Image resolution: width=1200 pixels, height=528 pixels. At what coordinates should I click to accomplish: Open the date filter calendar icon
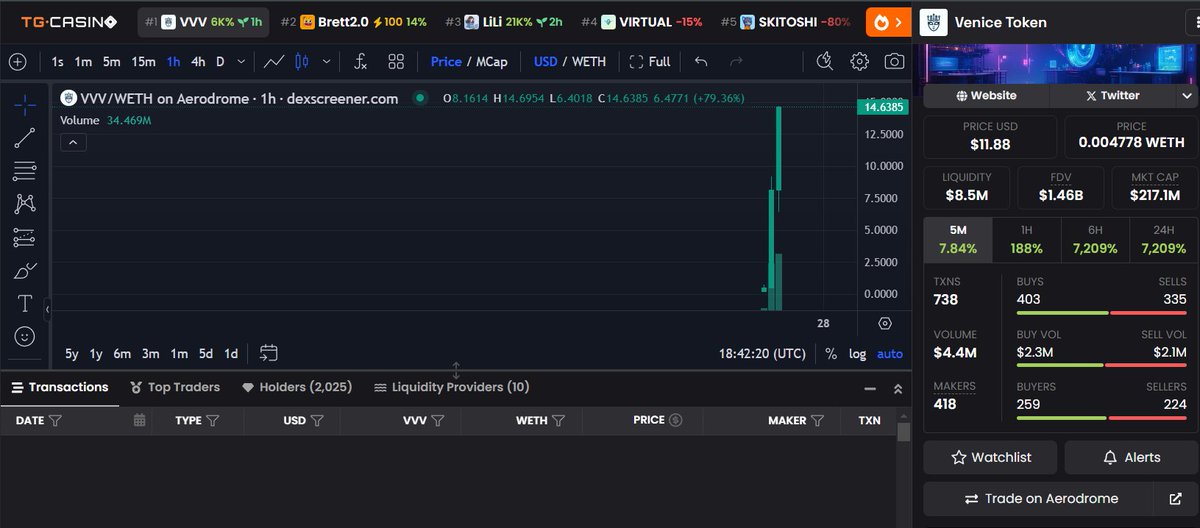(x=140, y=421)
